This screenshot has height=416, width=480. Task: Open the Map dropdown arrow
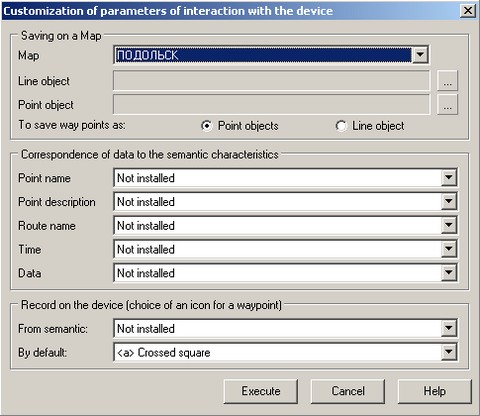point(420,55)
